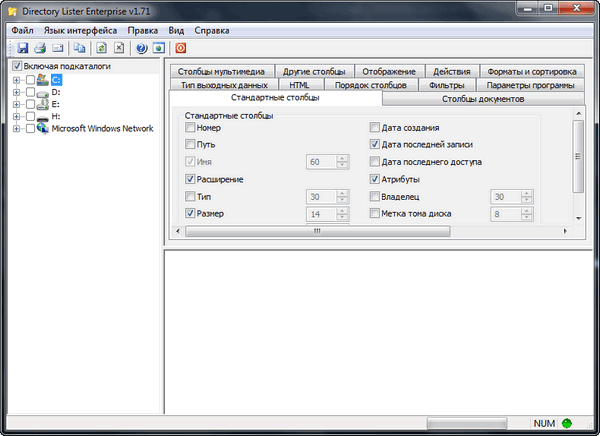The width and height of the screenshot is (600, 436).
Task: Enable the "Номер" column checkbox
Action: 190,127
